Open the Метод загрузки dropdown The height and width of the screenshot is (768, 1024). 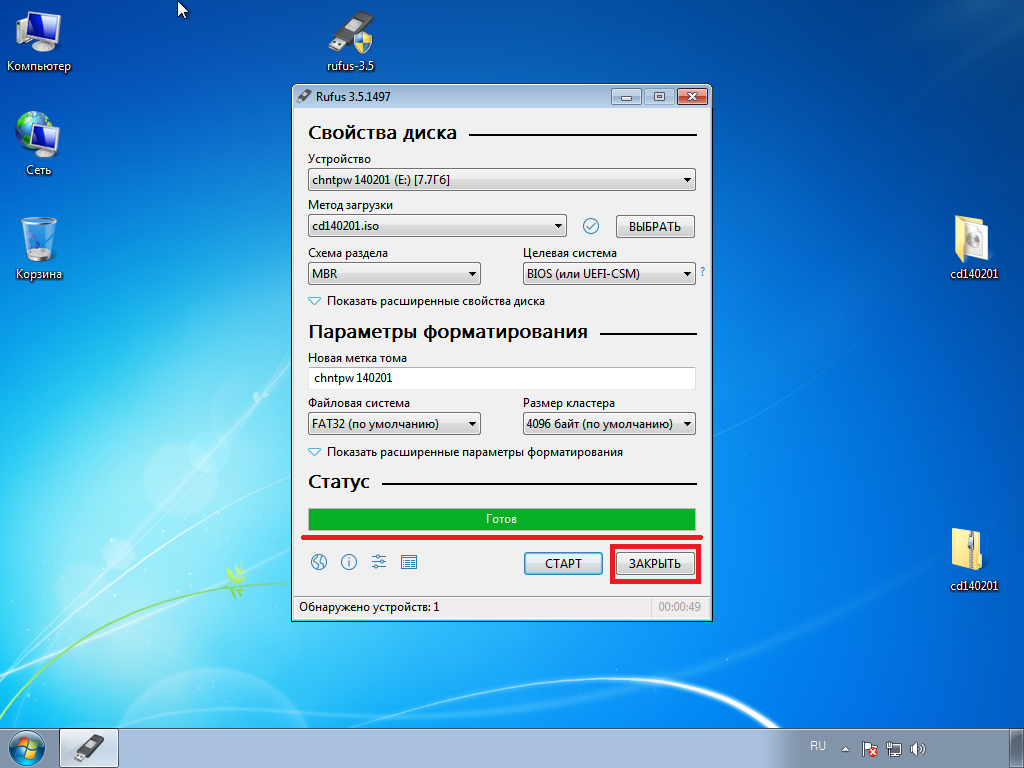[x=437, y=226]
